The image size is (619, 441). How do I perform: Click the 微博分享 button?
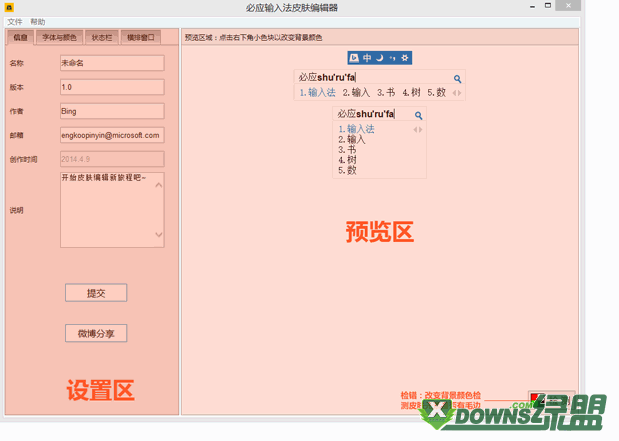point(96,334)
